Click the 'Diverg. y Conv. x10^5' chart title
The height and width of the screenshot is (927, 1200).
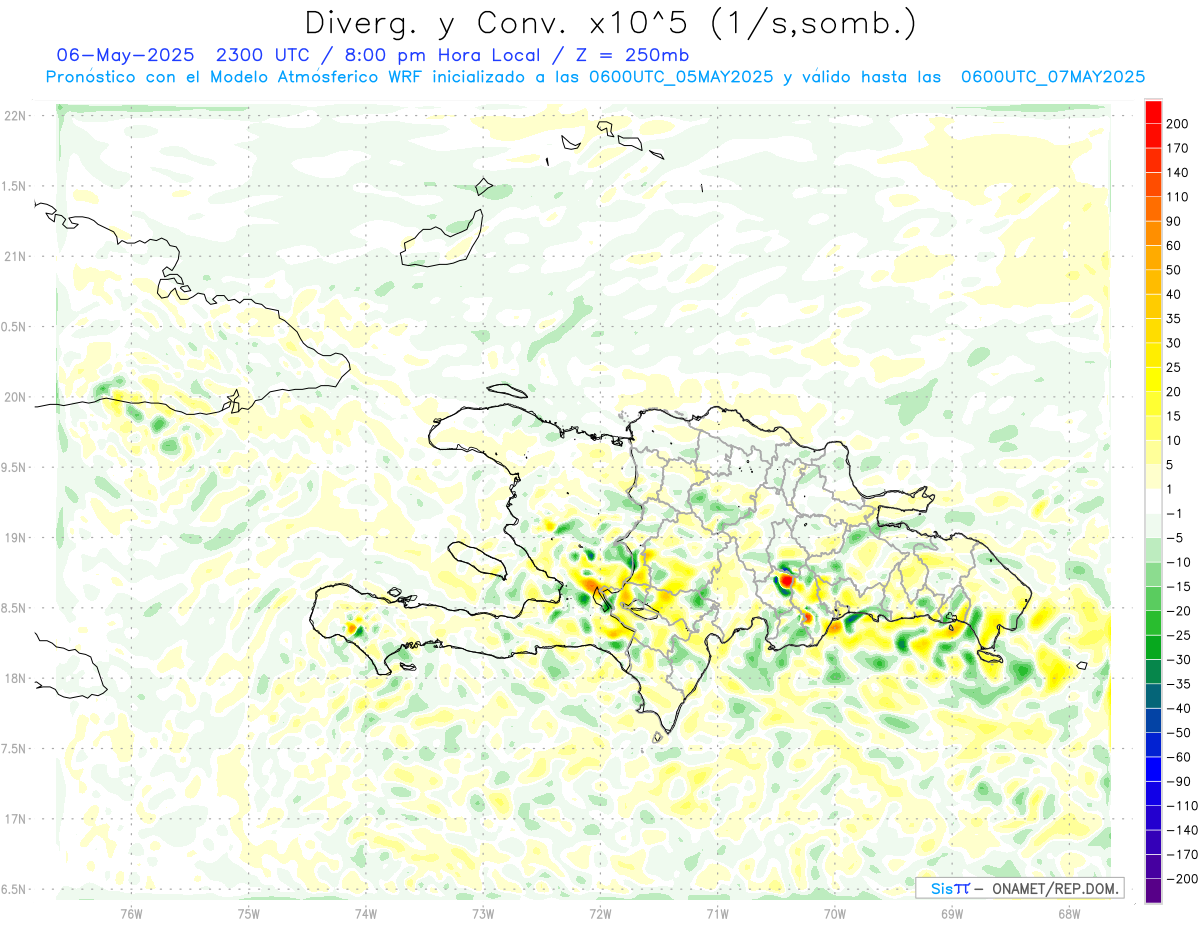(610, 22)
